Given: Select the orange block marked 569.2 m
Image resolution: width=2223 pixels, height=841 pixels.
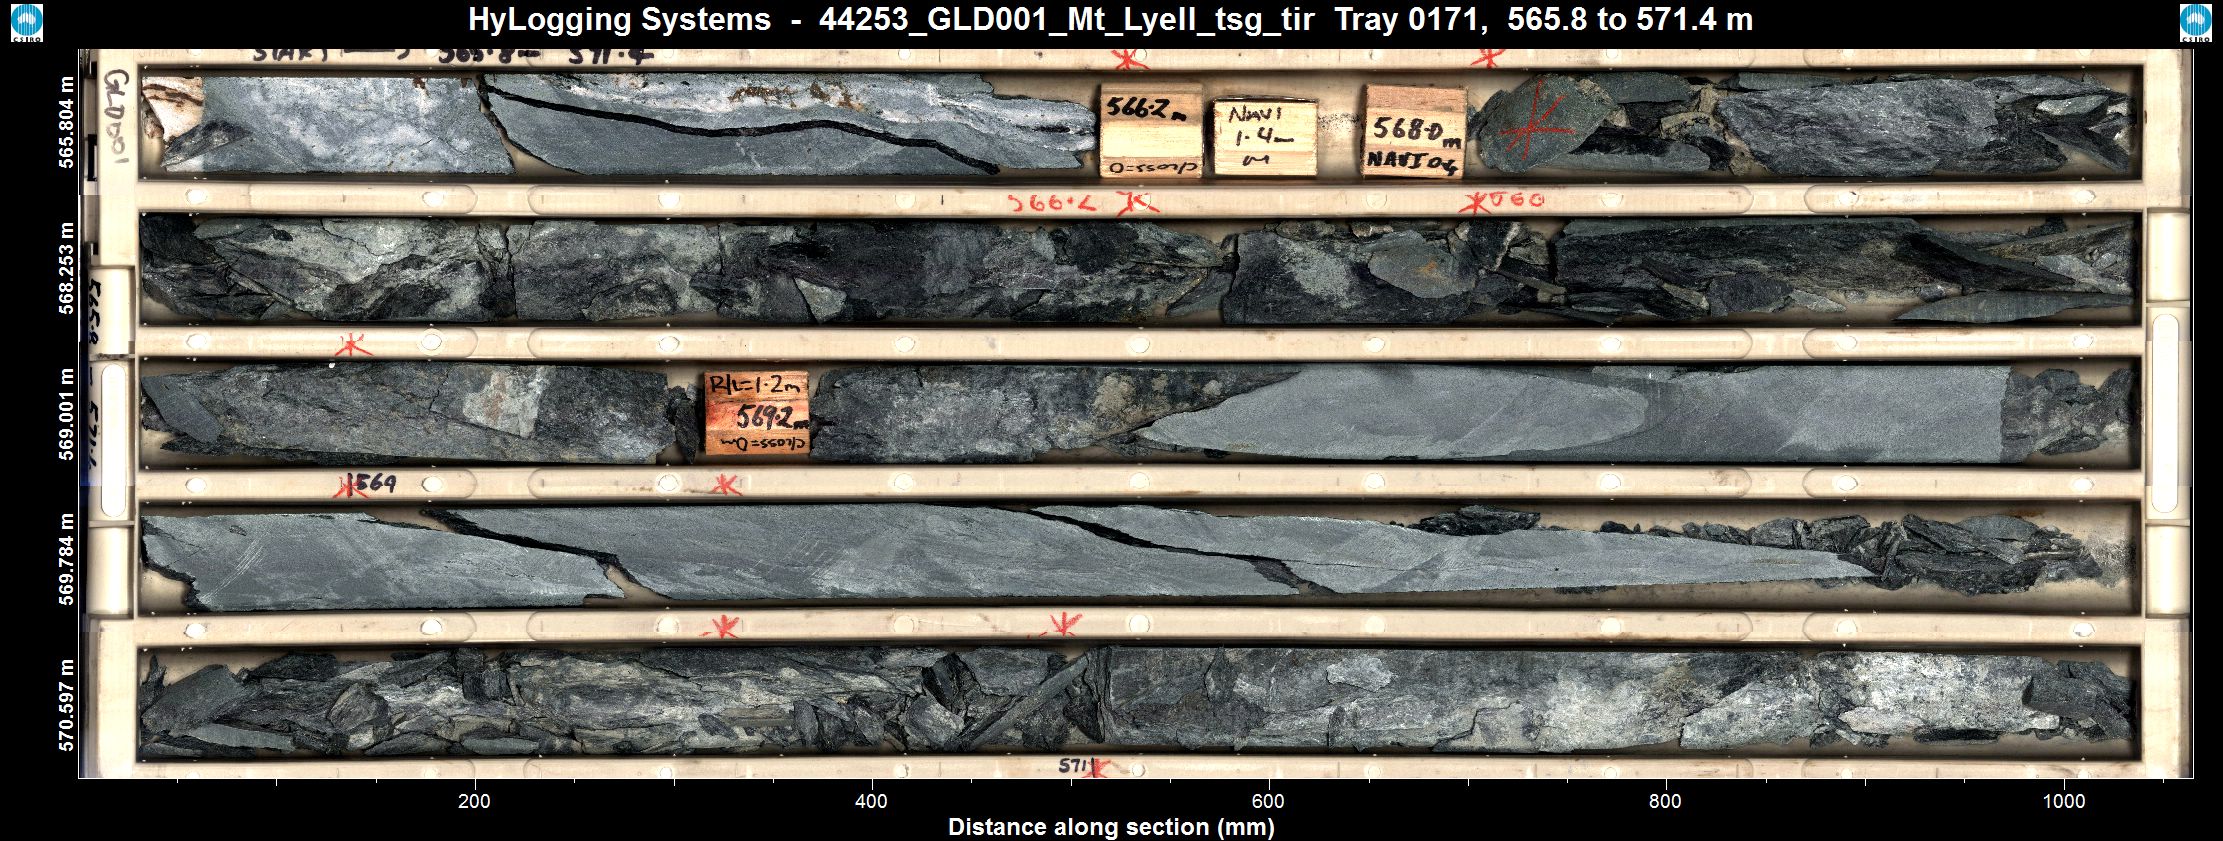Looking at the screenshot, I should pos(756,413).
